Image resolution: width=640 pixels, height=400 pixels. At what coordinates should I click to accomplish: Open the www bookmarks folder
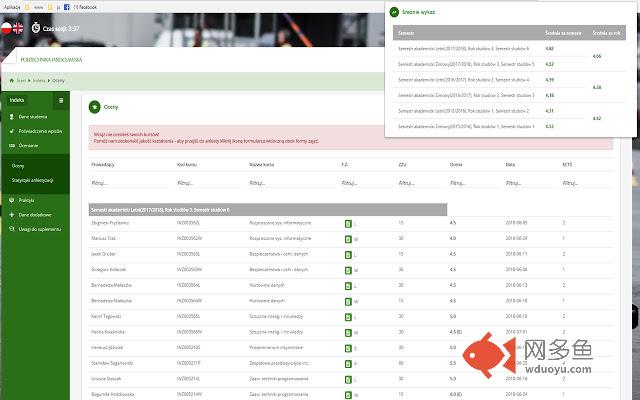(x=35, y=7)
